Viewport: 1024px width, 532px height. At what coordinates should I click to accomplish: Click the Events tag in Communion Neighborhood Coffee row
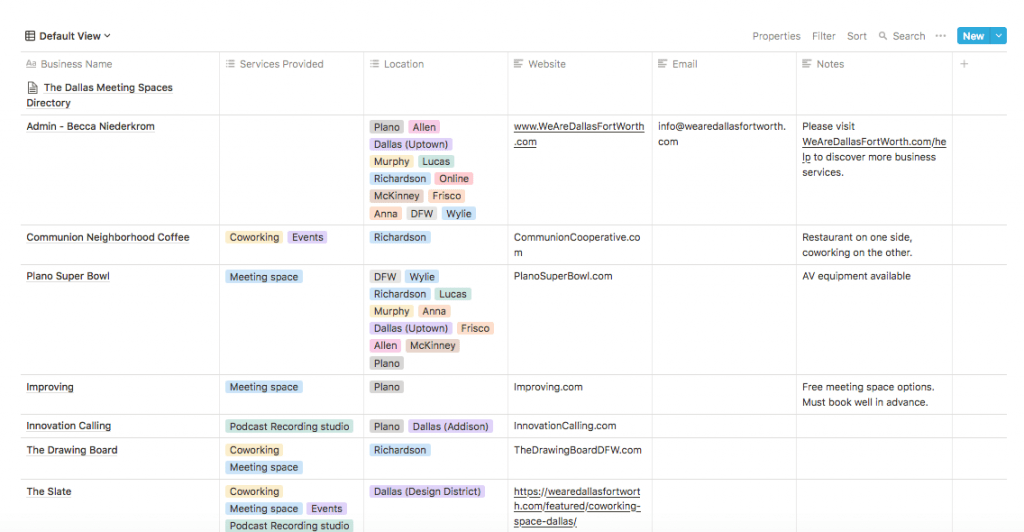click(308, 238)
